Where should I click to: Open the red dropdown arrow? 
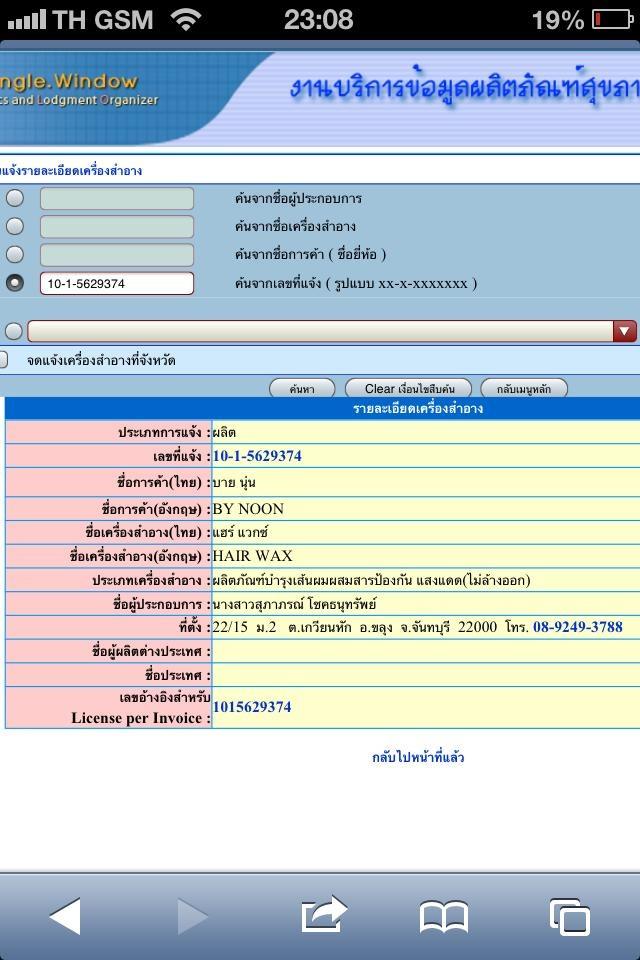coord(624,331)
